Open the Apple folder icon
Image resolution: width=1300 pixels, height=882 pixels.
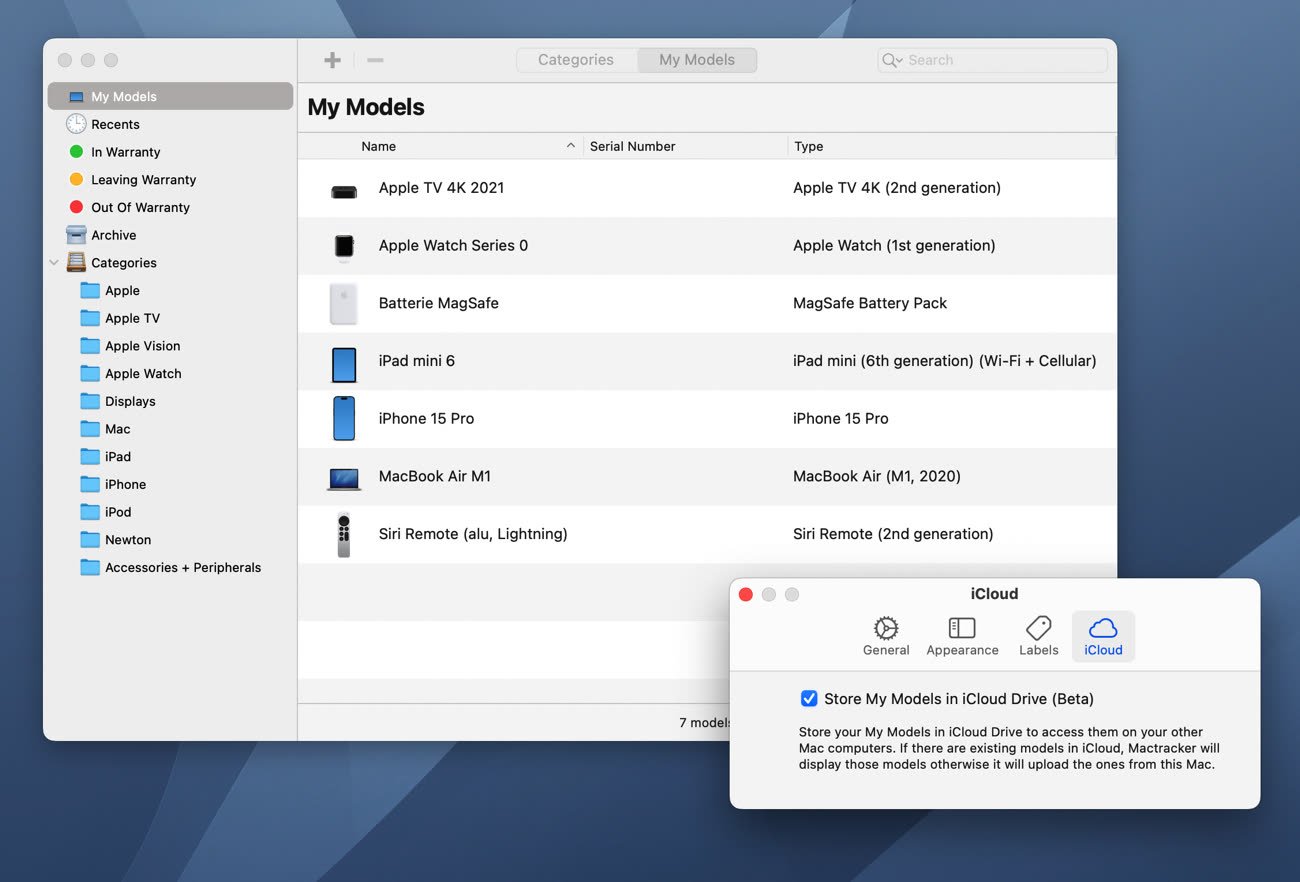(90, 291)
